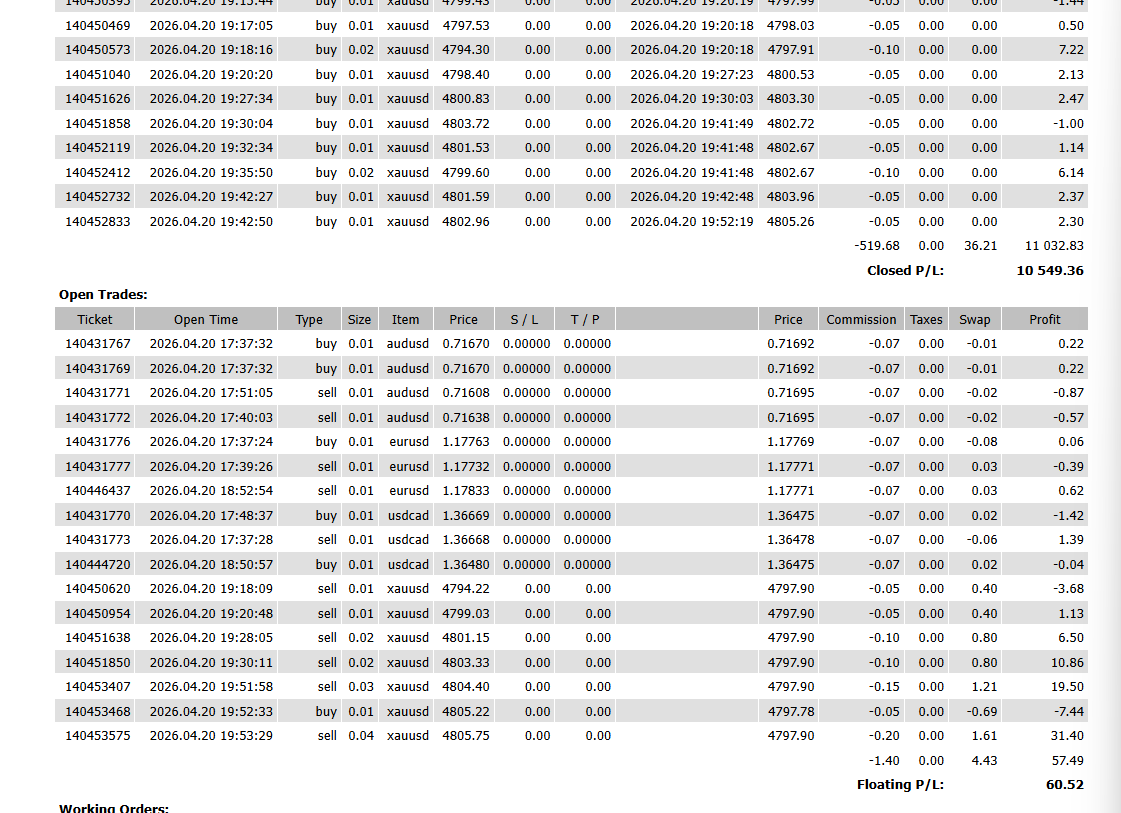The width and height of the screenshot is (1121, 813).
Task: Select open time 2026.04.20 18:52:54
Action: (211, 491)
